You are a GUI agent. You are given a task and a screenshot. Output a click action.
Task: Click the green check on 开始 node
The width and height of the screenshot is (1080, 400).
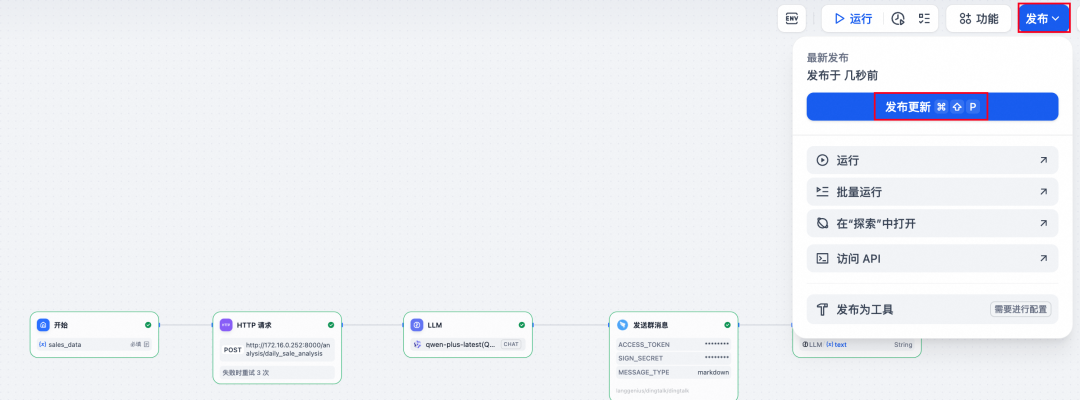click(148, 324)
